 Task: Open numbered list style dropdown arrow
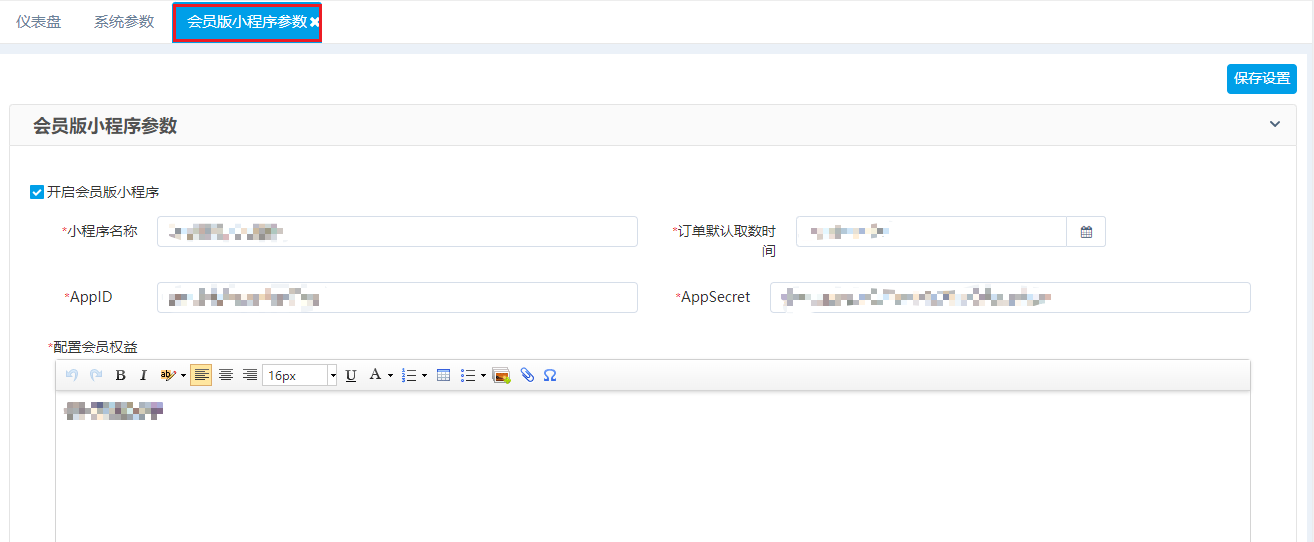(424, 376)
